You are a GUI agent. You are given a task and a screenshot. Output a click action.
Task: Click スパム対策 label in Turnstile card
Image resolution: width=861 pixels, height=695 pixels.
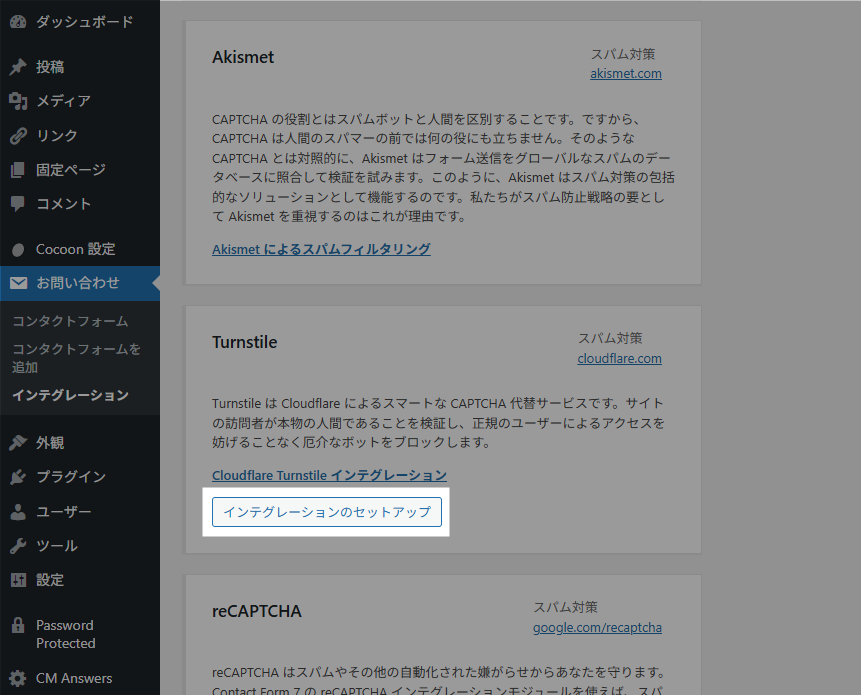coord(610,338)
